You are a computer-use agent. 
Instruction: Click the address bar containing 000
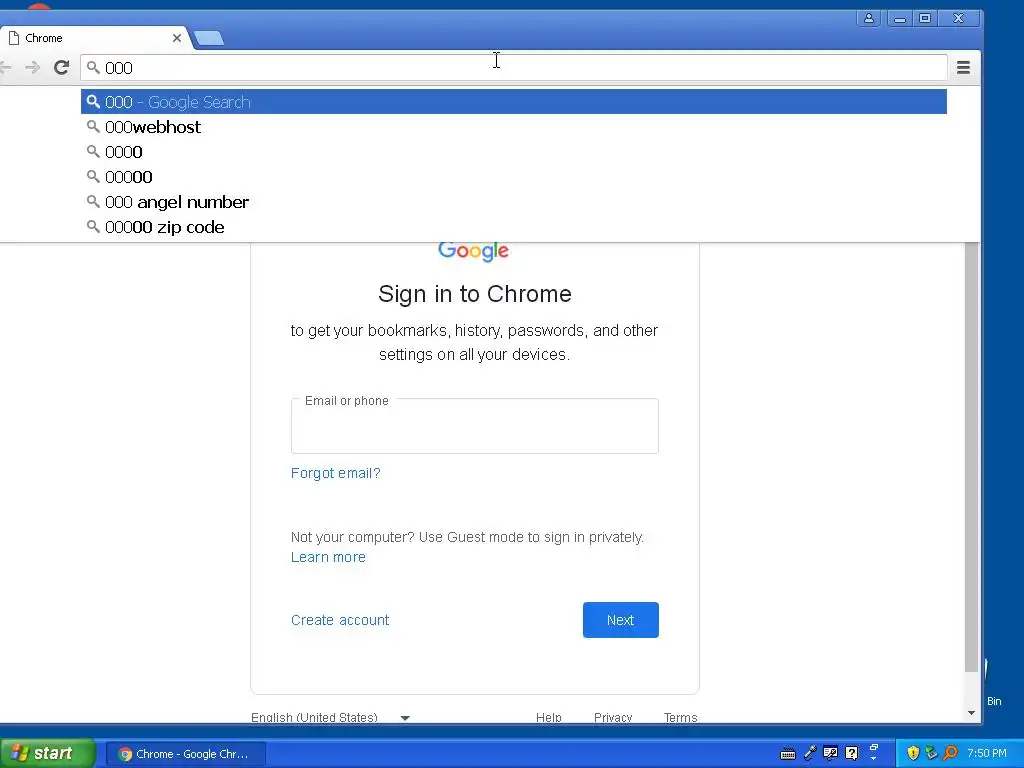tap(514, 68)
